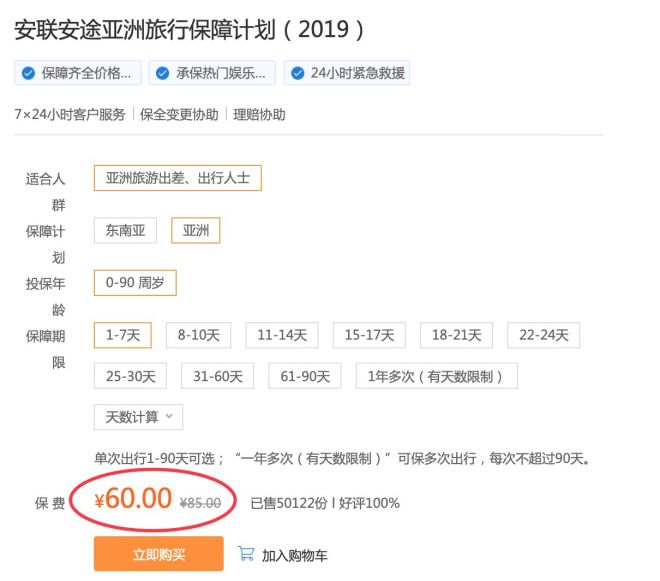
Task: Select the 8-10天 coverage period
Action: click(199, 335)
